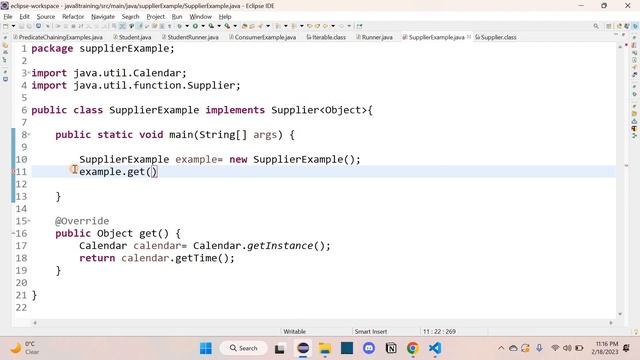The width and height of the screenshot is (640, 360).
Task: Open the Search menu
Action: coord(130,17)
